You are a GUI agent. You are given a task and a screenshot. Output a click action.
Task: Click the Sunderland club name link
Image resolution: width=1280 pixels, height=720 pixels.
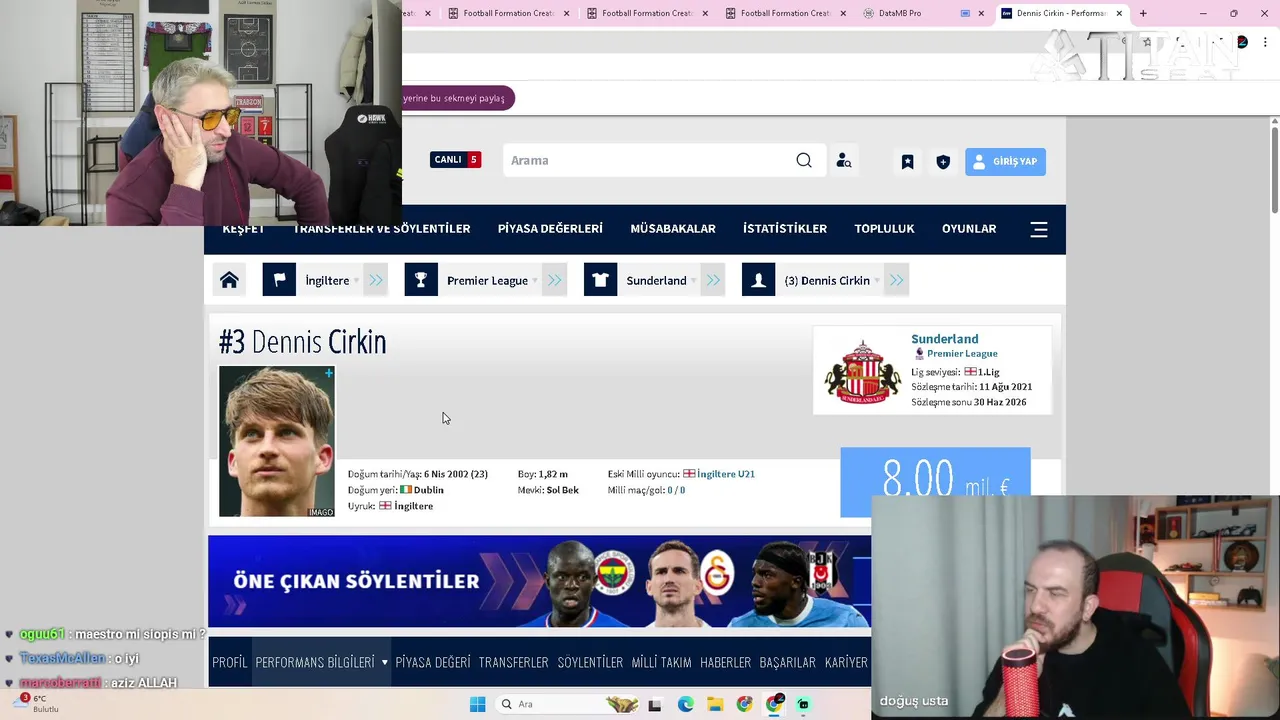945,339
